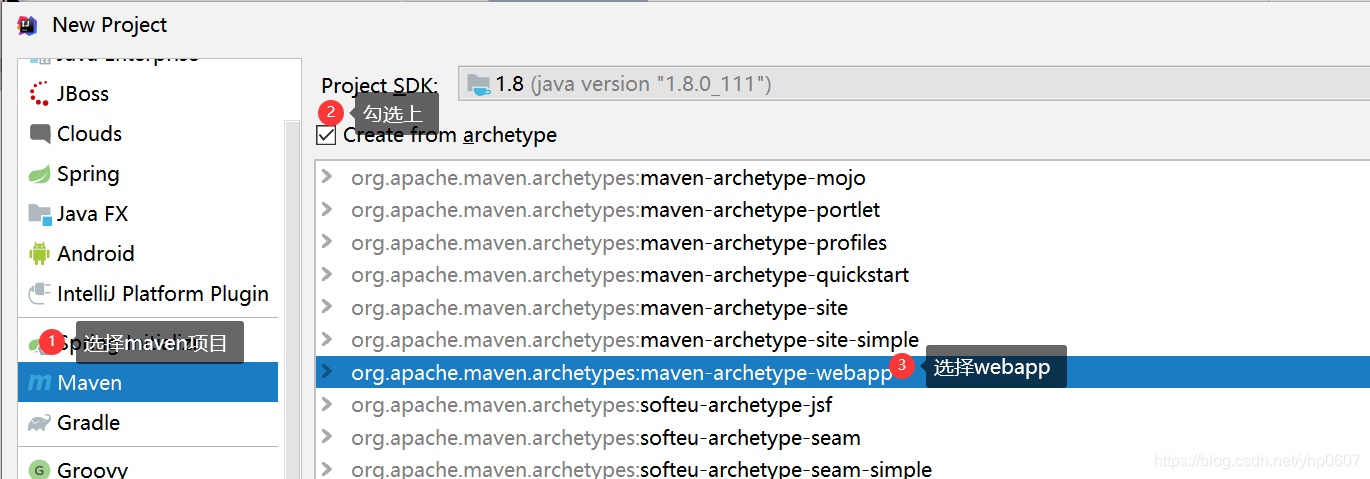1370x479 pixels.
Task: Select Java FX project type
Action: click(148, 214)
